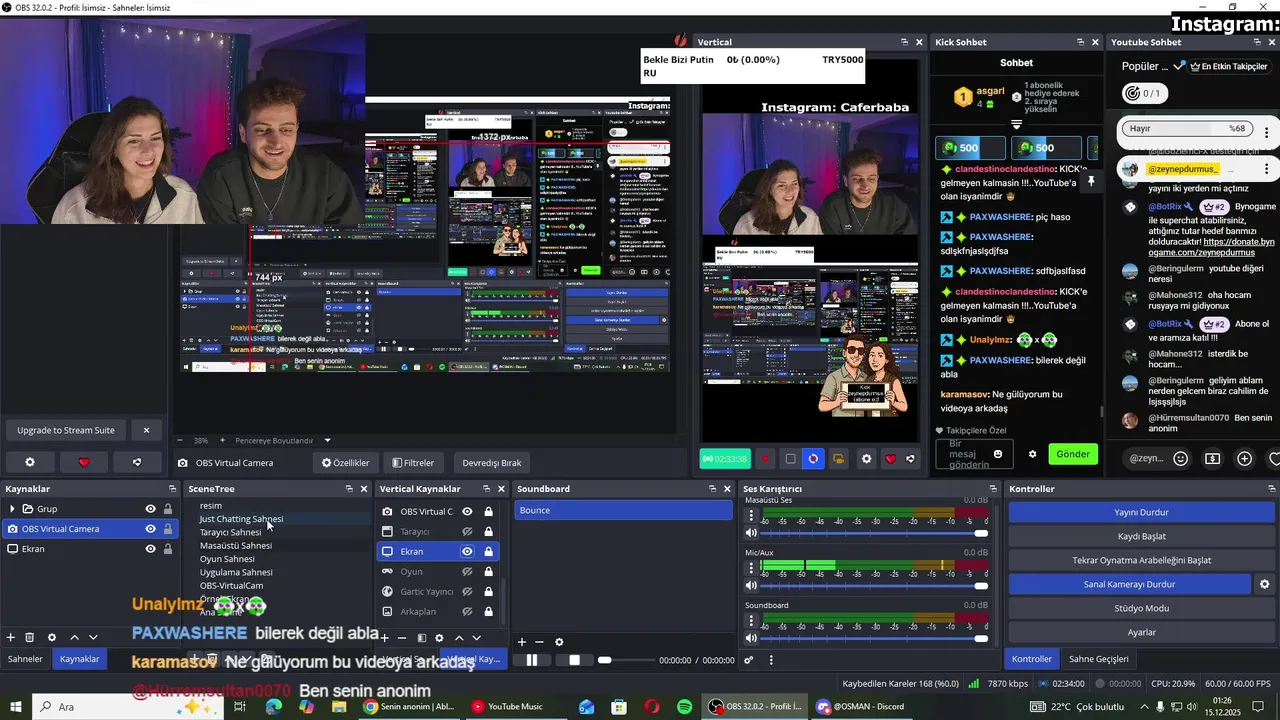Collapse Kick chat leaderboard arrow
This screenshot has height=720, width=1280.
1016,124
